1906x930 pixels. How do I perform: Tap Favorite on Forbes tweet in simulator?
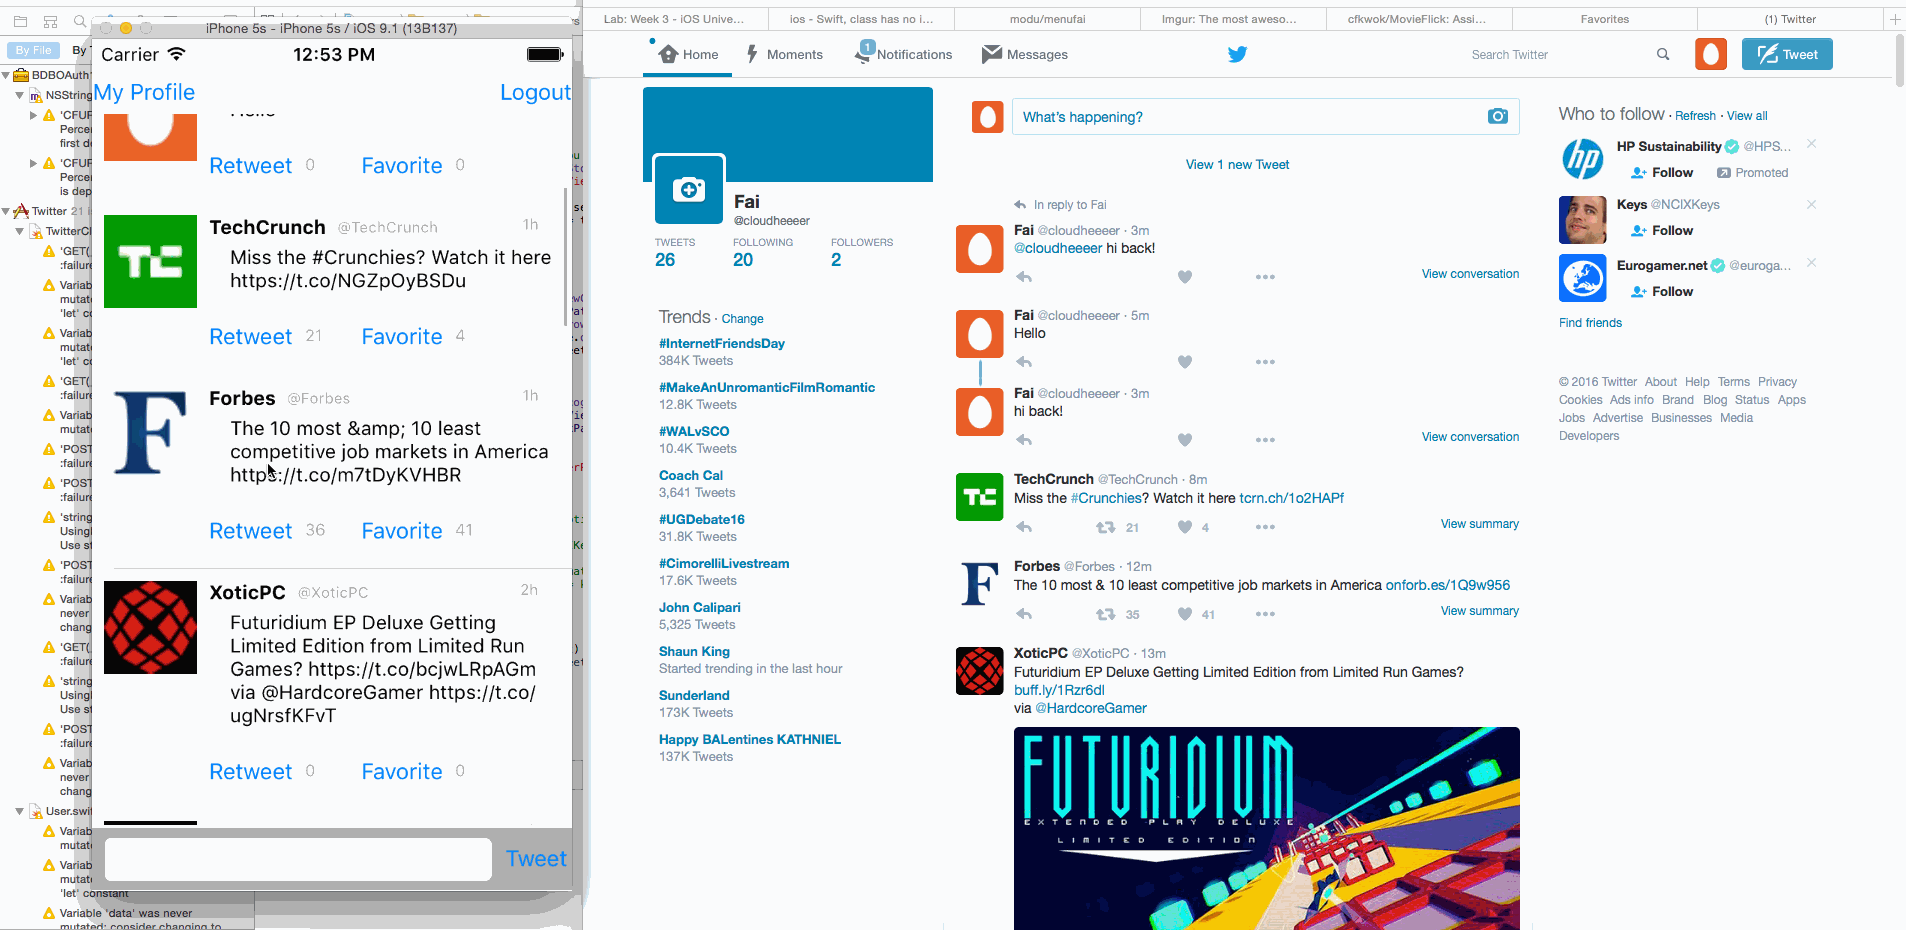(x=401, y=530)
